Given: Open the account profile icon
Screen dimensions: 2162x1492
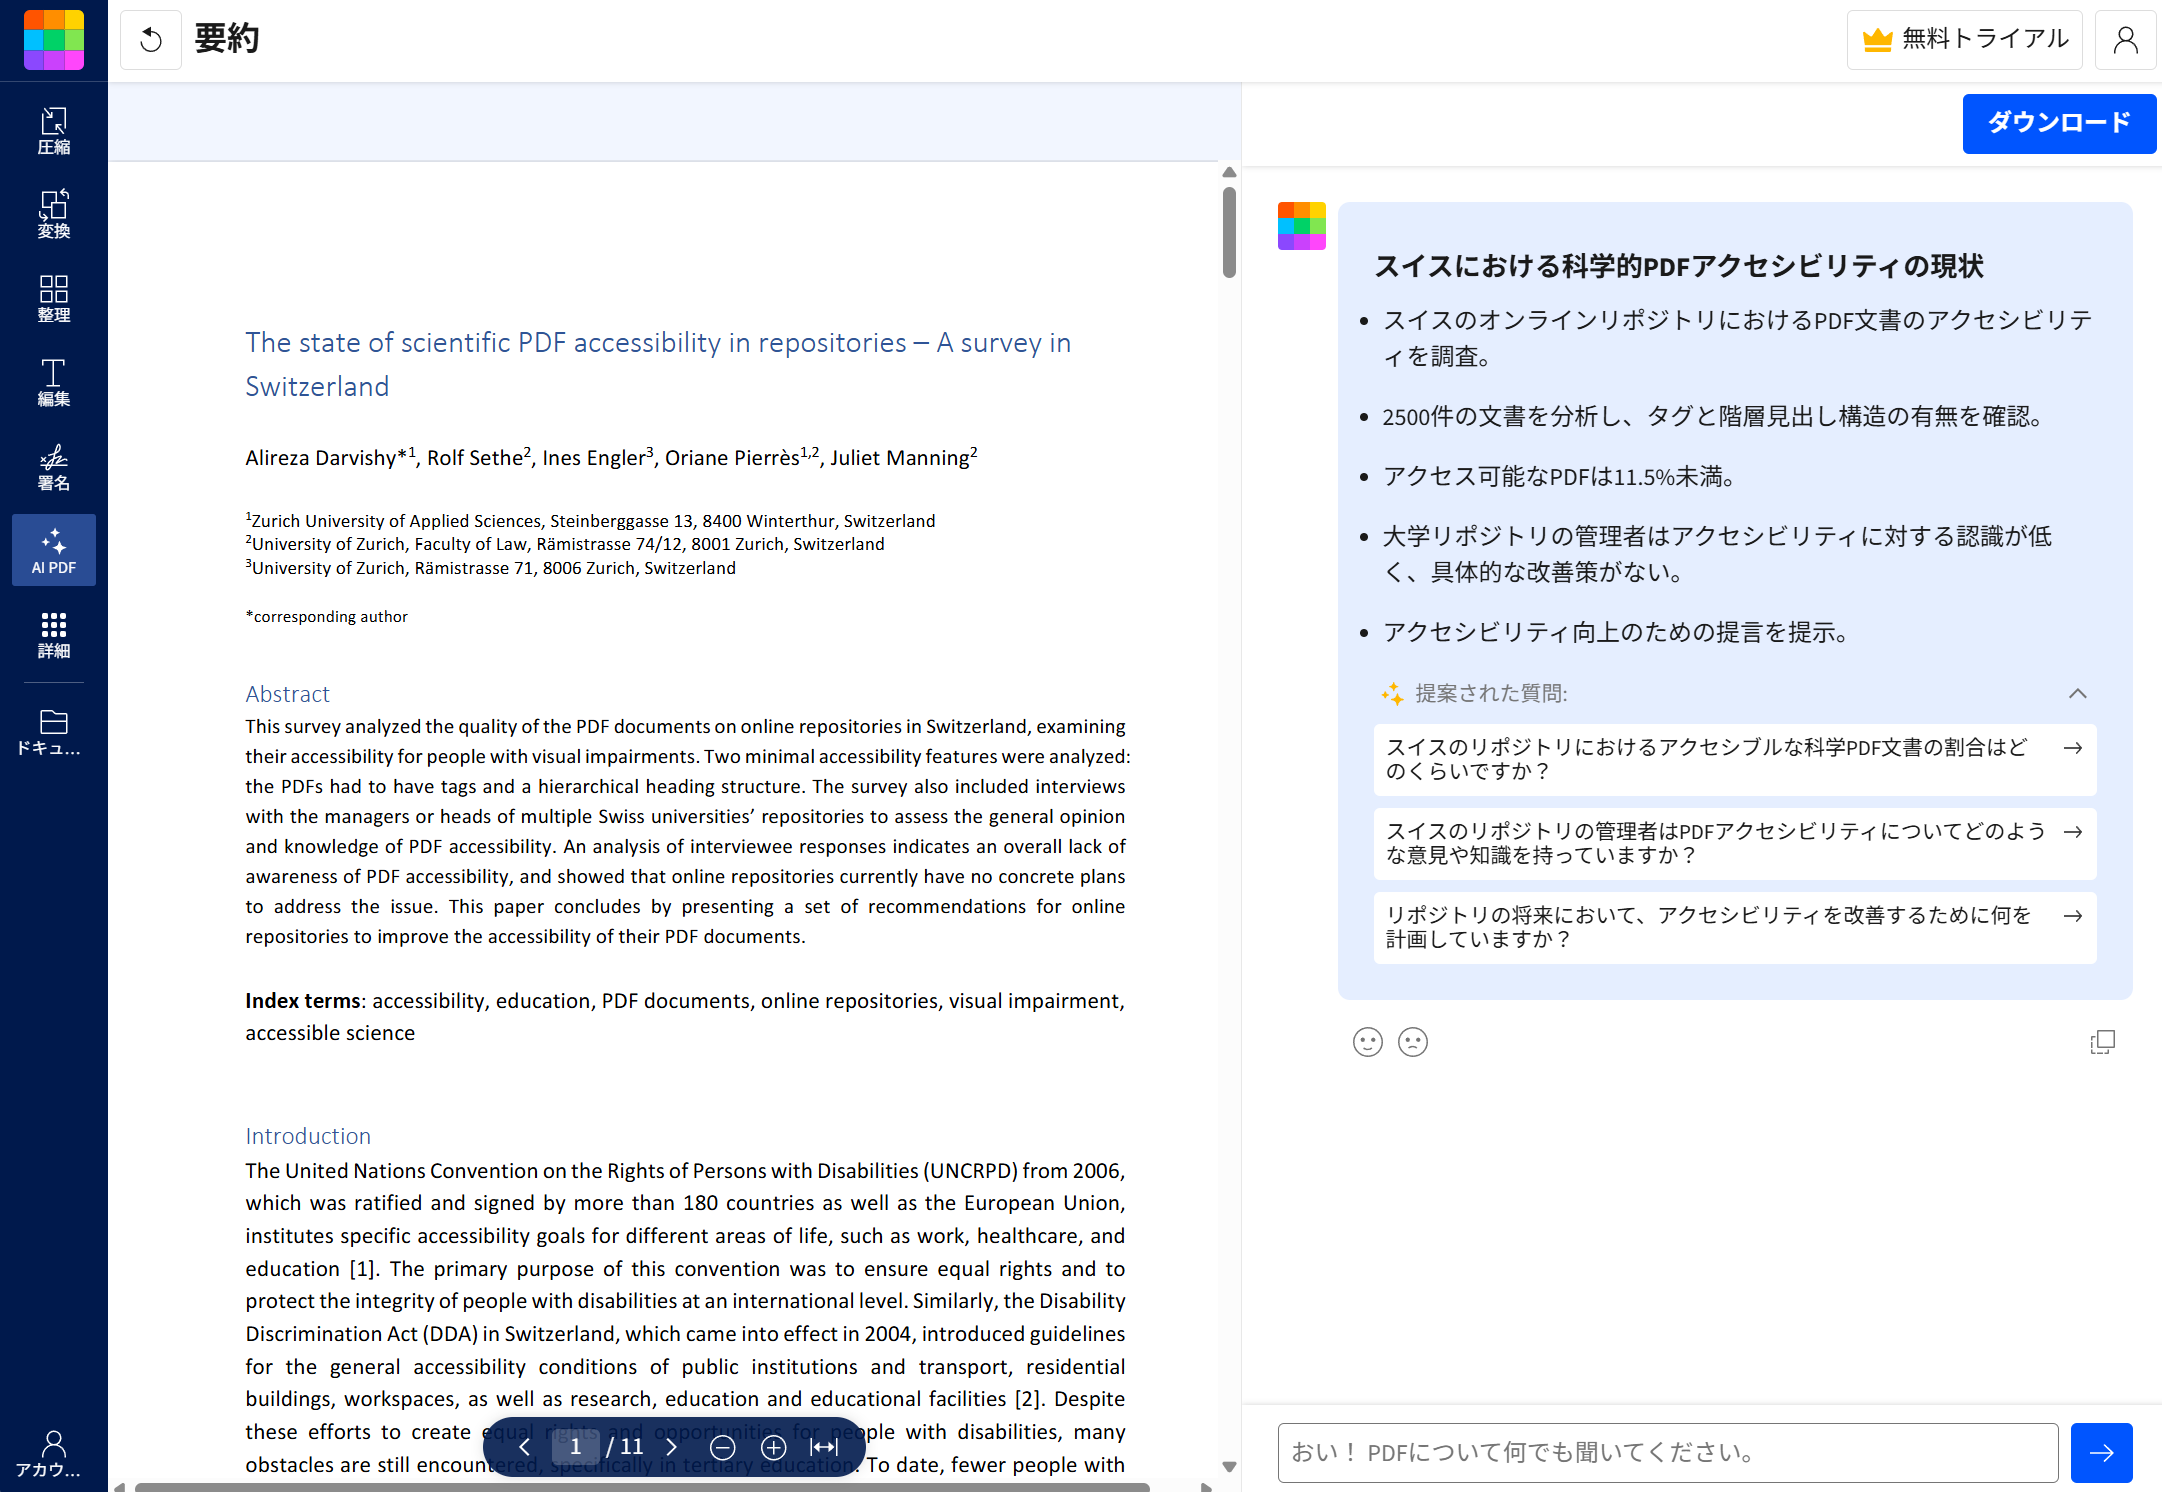Looking at the screenshot, I should (x=2126, y=39).
